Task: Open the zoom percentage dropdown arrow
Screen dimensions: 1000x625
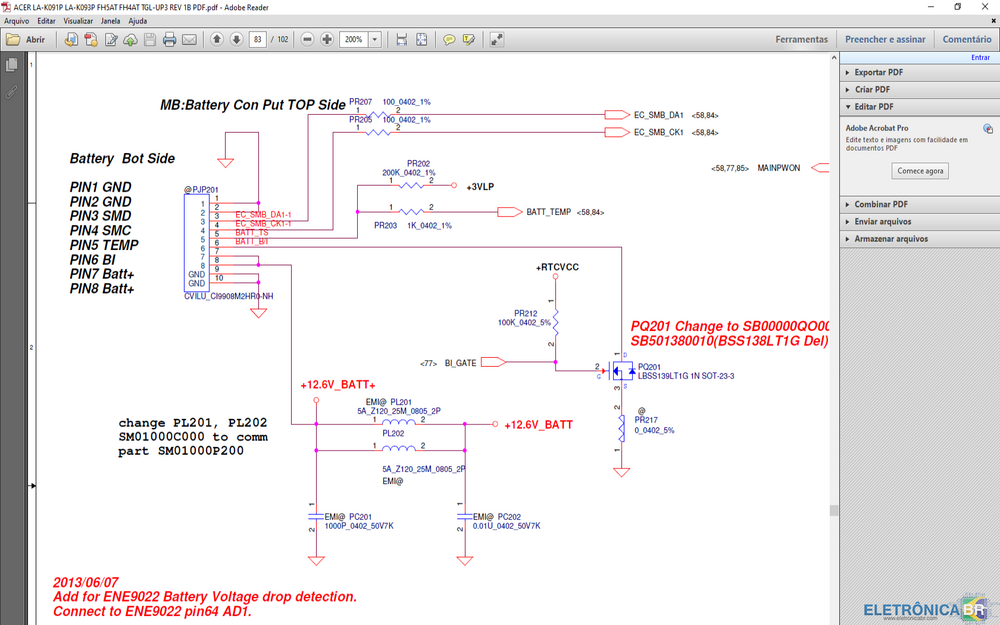Action: pyautogui.click(x=375, y=39)
